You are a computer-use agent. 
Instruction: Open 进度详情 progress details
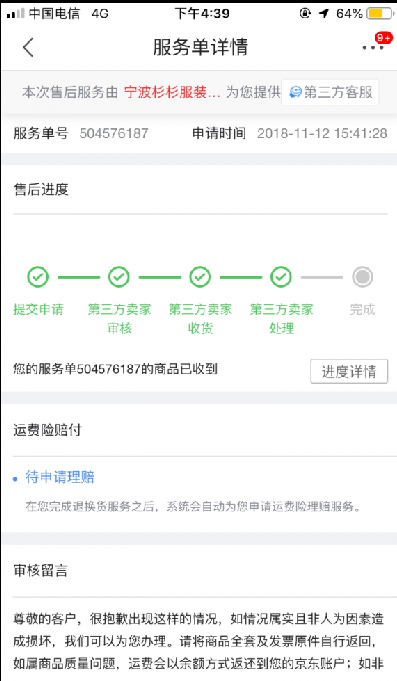pyautogui.click(x=349, y=371)
